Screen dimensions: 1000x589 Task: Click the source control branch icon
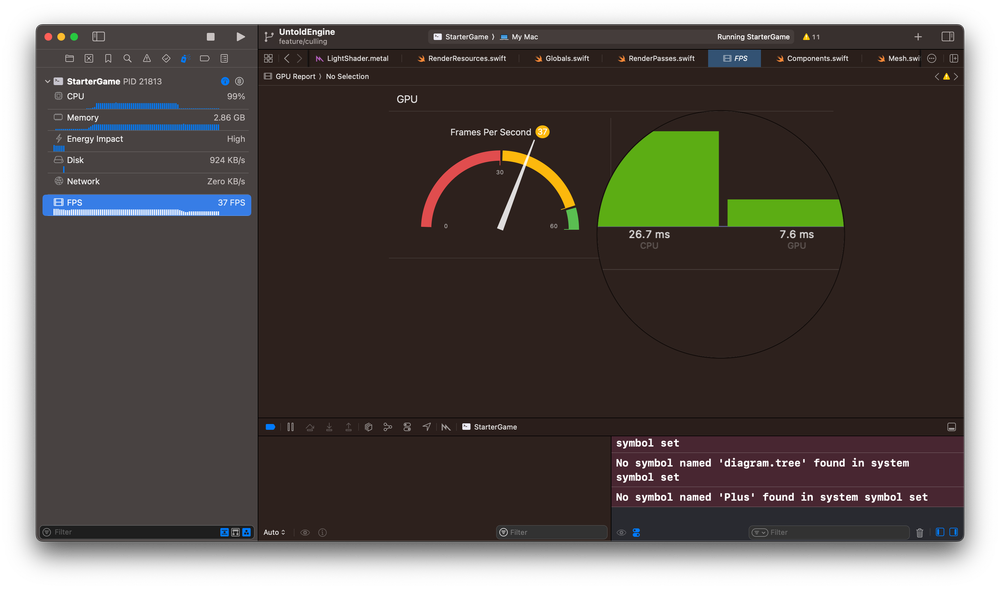point(268,37)
